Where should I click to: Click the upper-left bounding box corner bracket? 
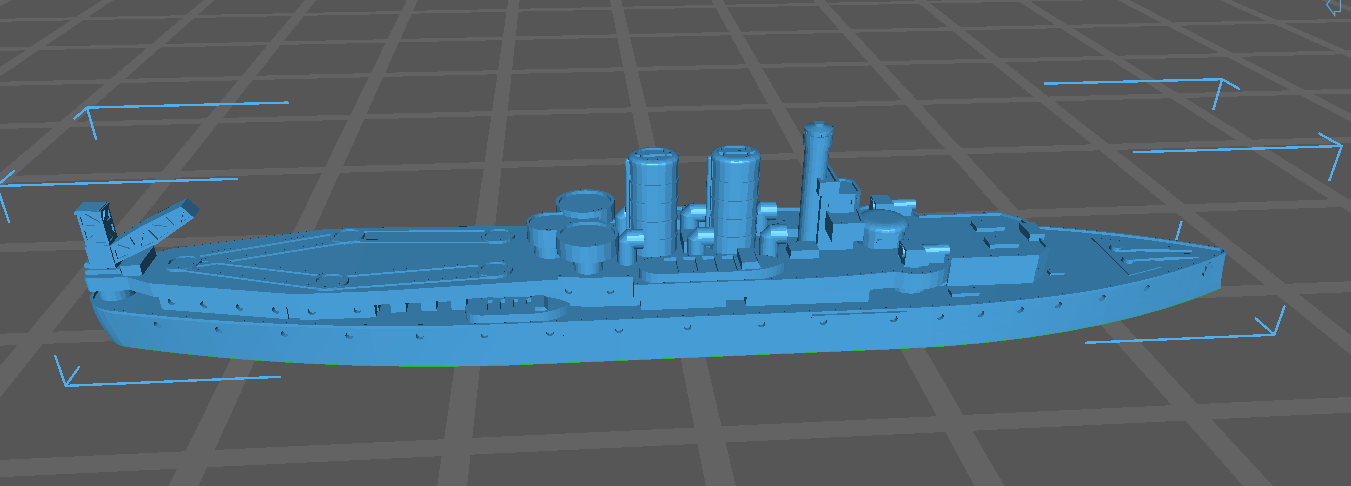[91, 114]
